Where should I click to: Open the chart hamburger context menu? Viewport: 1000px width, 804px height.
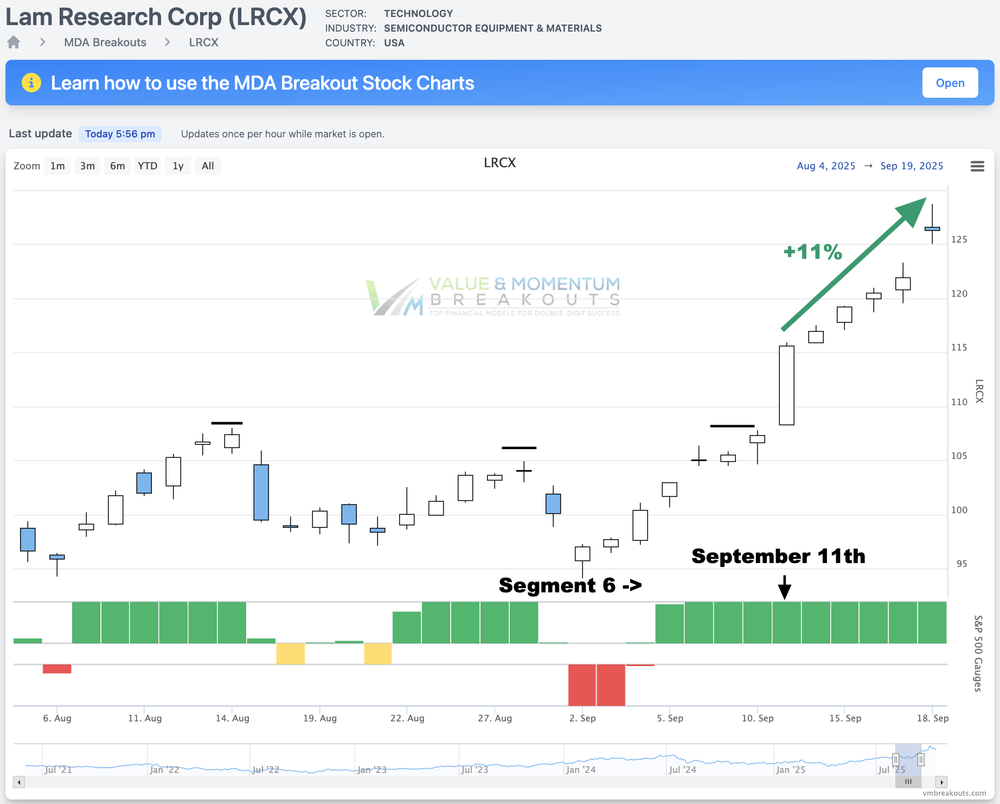pos(977,166)
